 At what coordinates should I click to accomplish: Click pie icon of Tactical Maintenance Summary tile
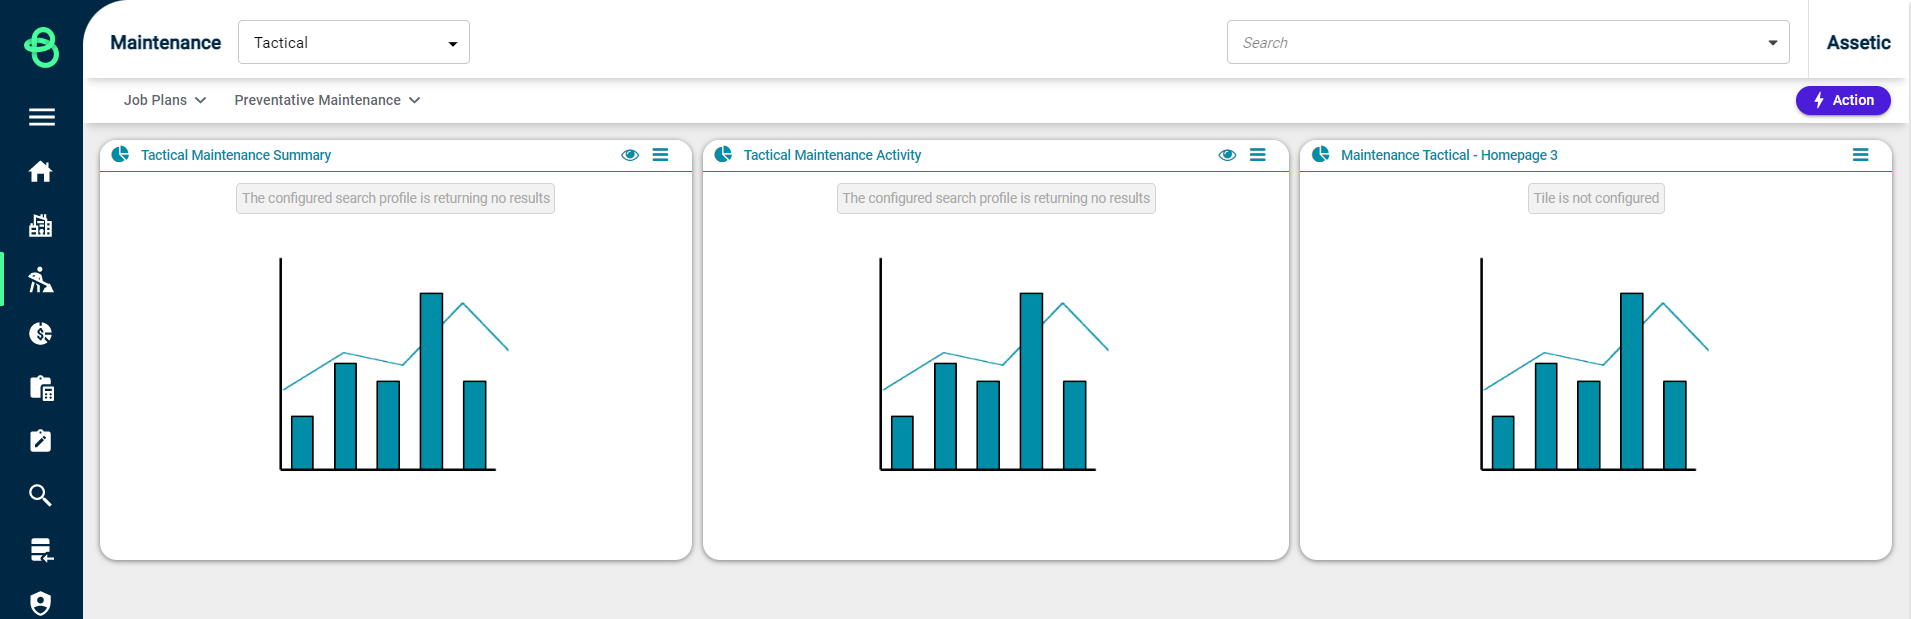121,154
